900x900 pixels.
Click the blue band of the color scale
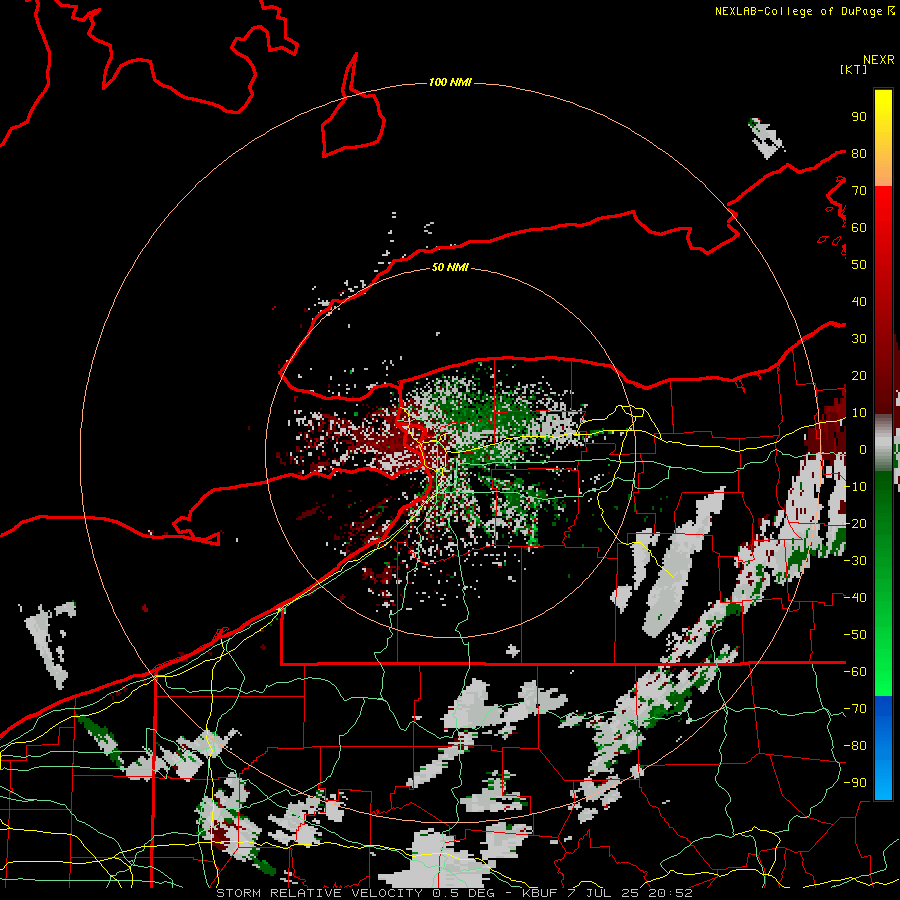click(x=883, y=747)
